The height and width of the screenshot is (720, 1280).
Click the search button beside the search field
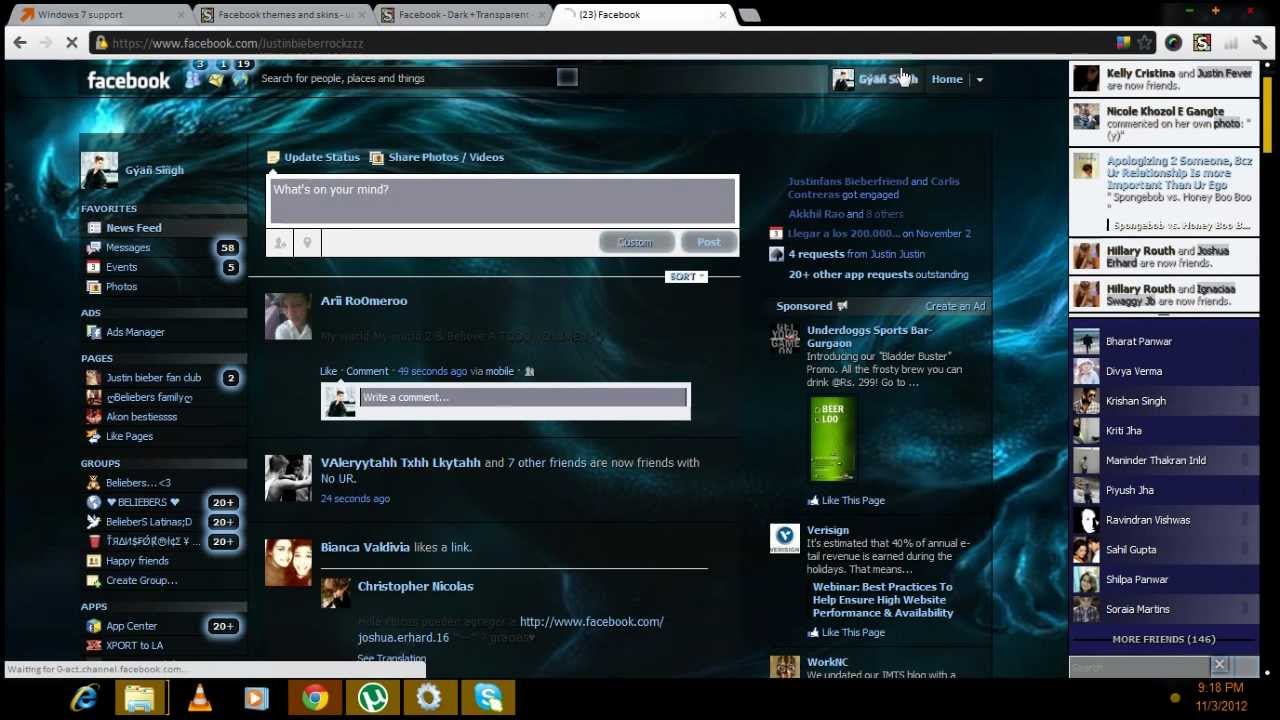tap(567, 78)
